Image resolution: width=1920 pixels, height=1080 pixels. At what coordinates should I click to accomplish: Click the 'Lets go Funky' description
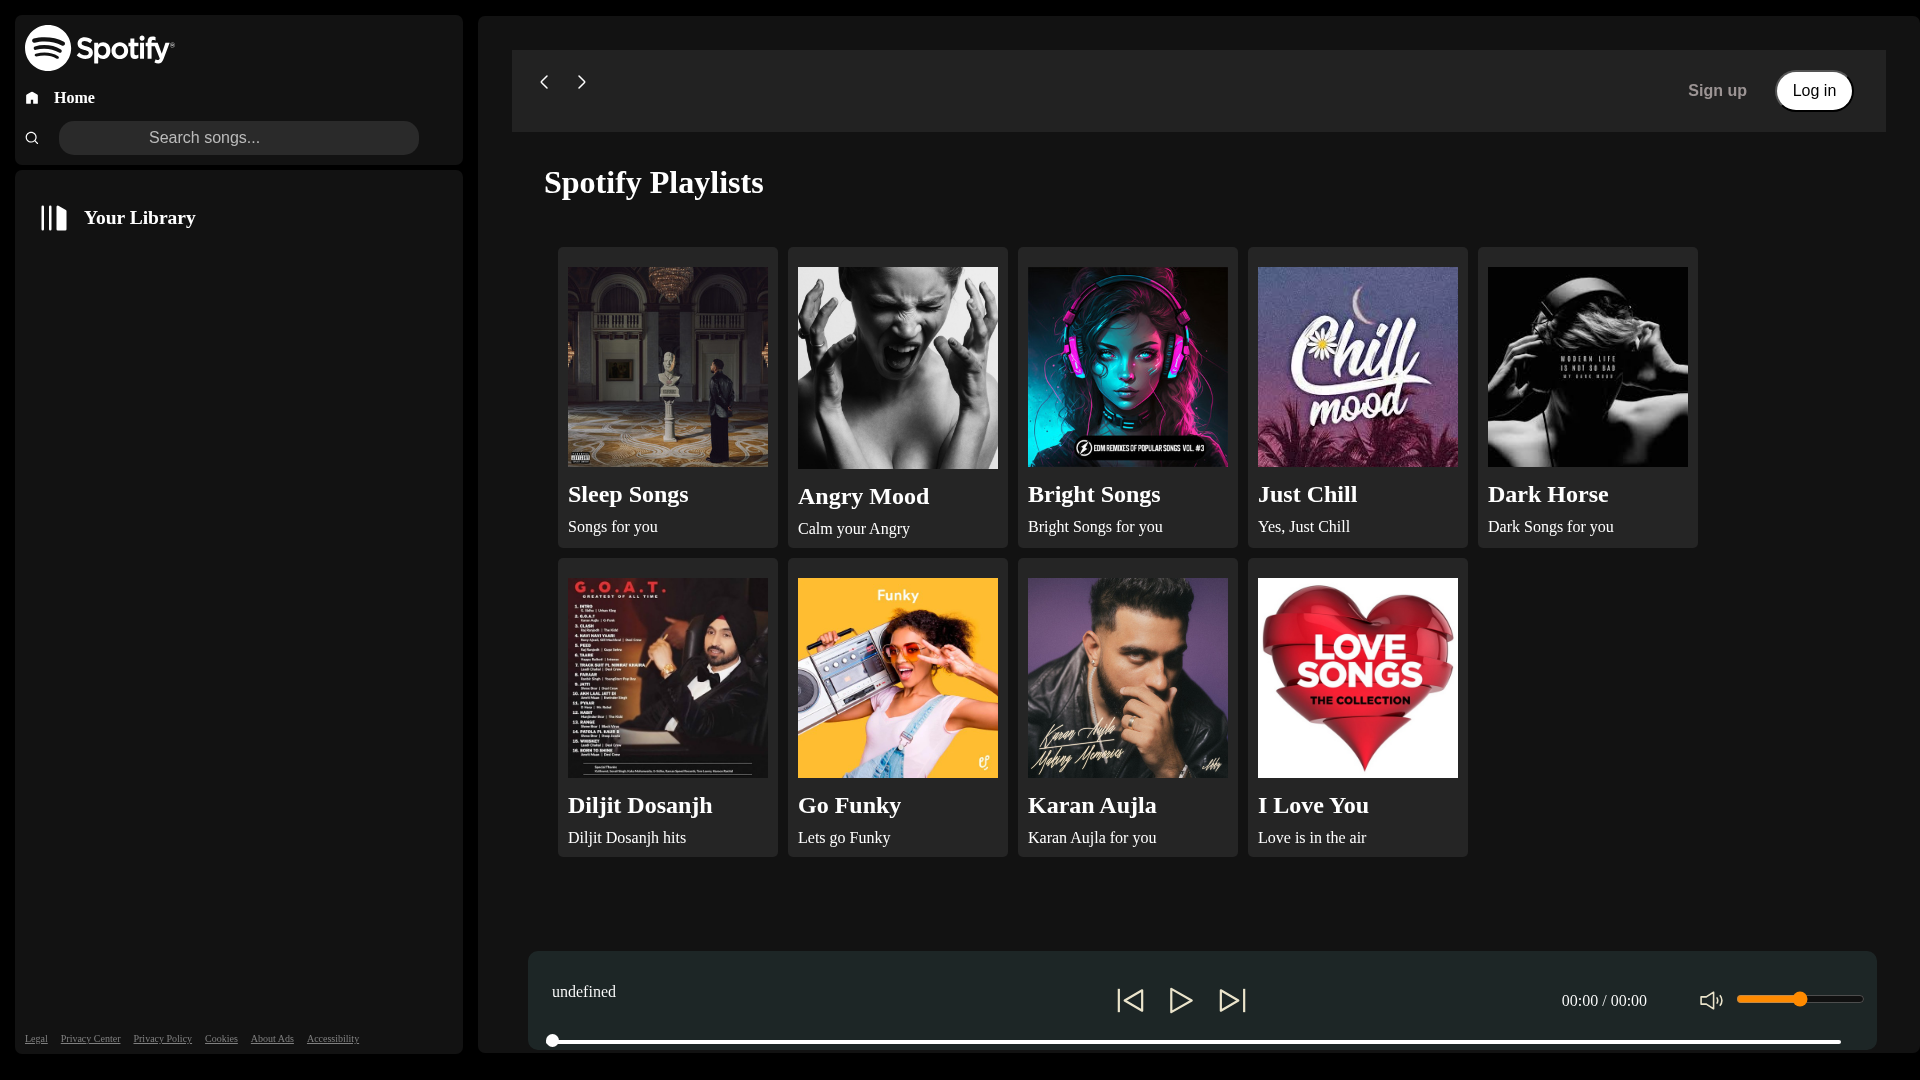point(844,838)
